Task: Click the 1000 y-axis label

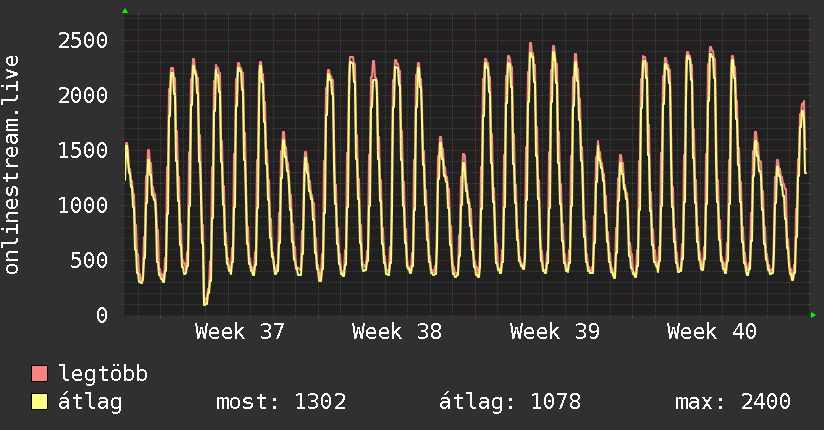Action: [x=83, y=206]
